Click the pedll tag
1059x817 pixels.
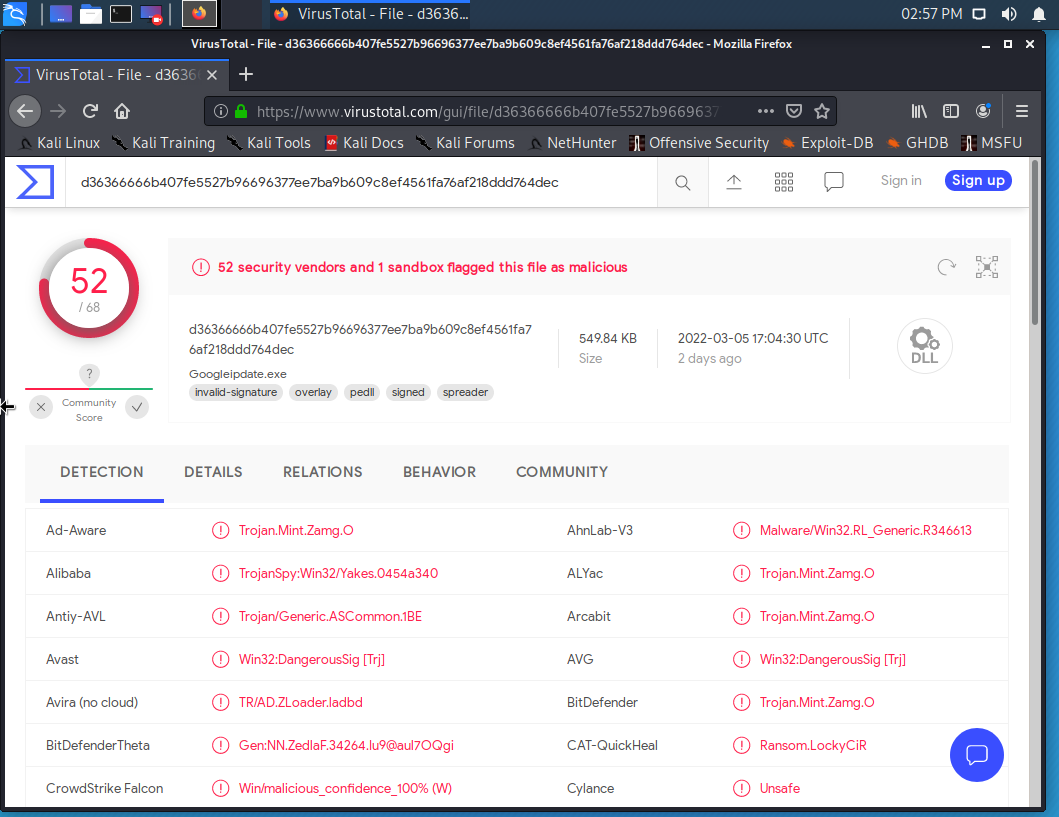[x=362, y=392]
